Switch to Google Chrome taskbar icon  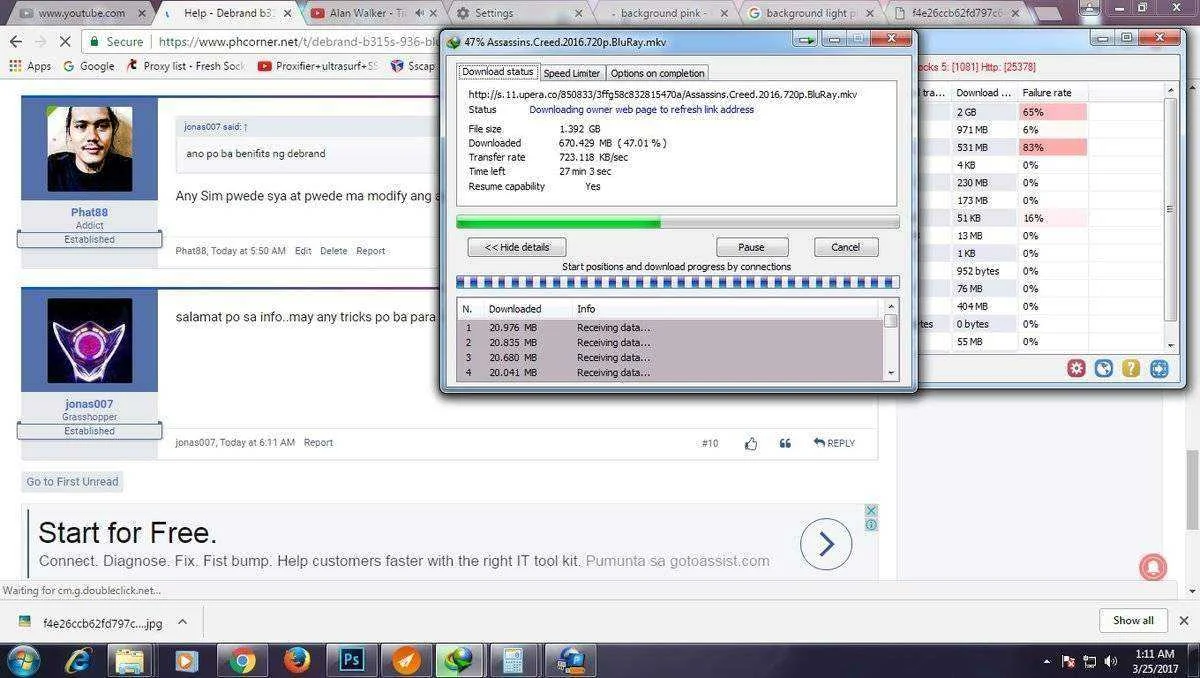pyautogui.click(x=241, y=661)
